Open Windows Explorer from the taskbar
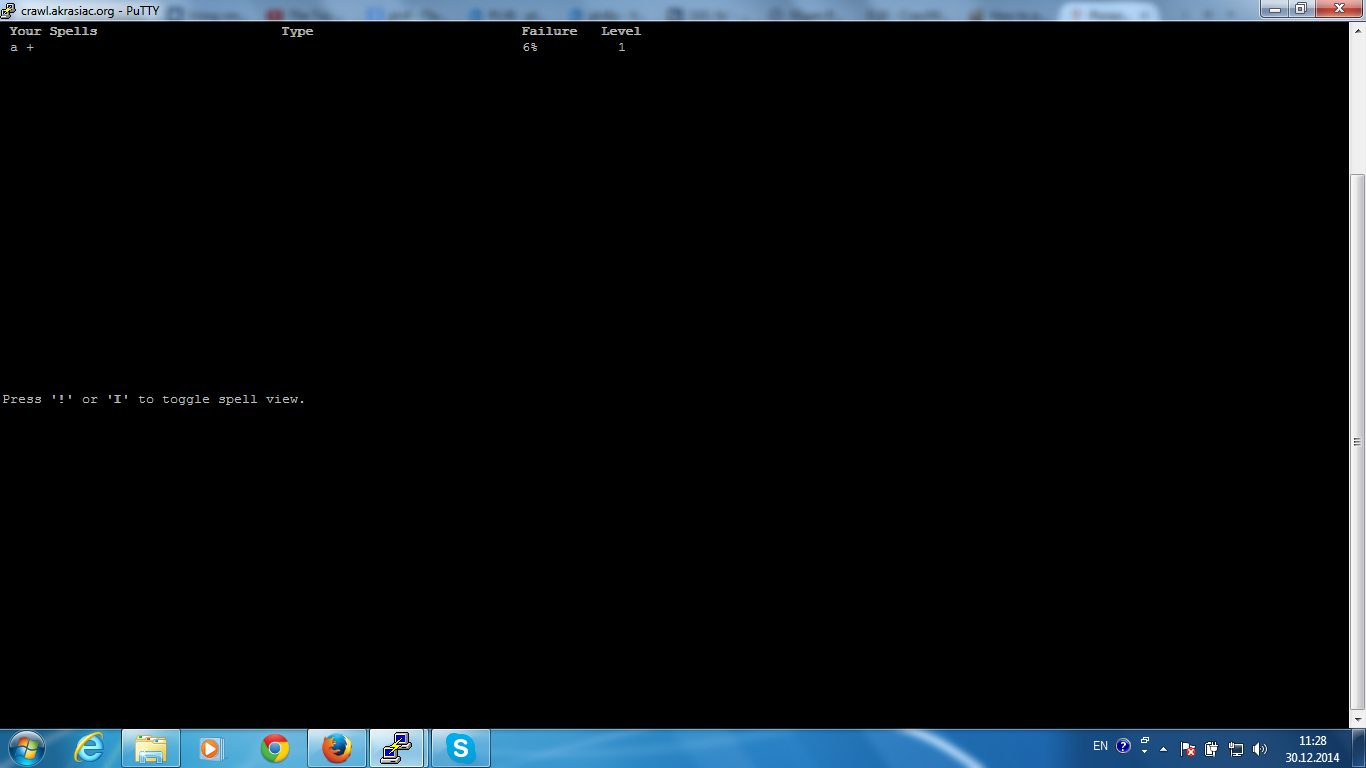This screenshot has height=768, width=1366. 151,748
